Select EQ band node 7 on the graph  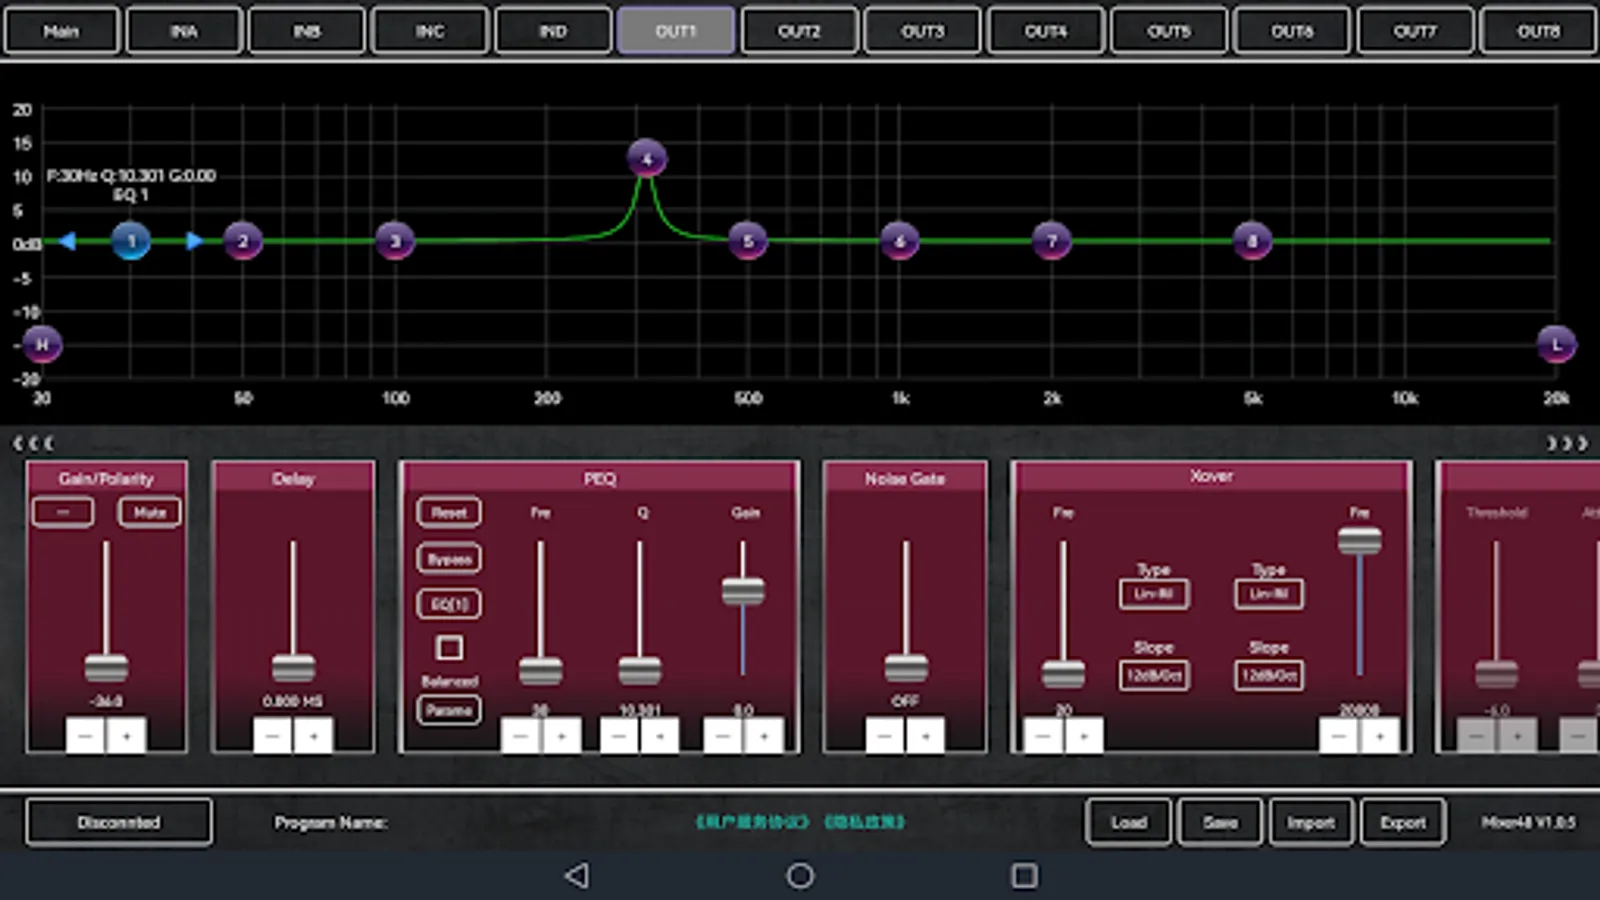coord(1051,241)
